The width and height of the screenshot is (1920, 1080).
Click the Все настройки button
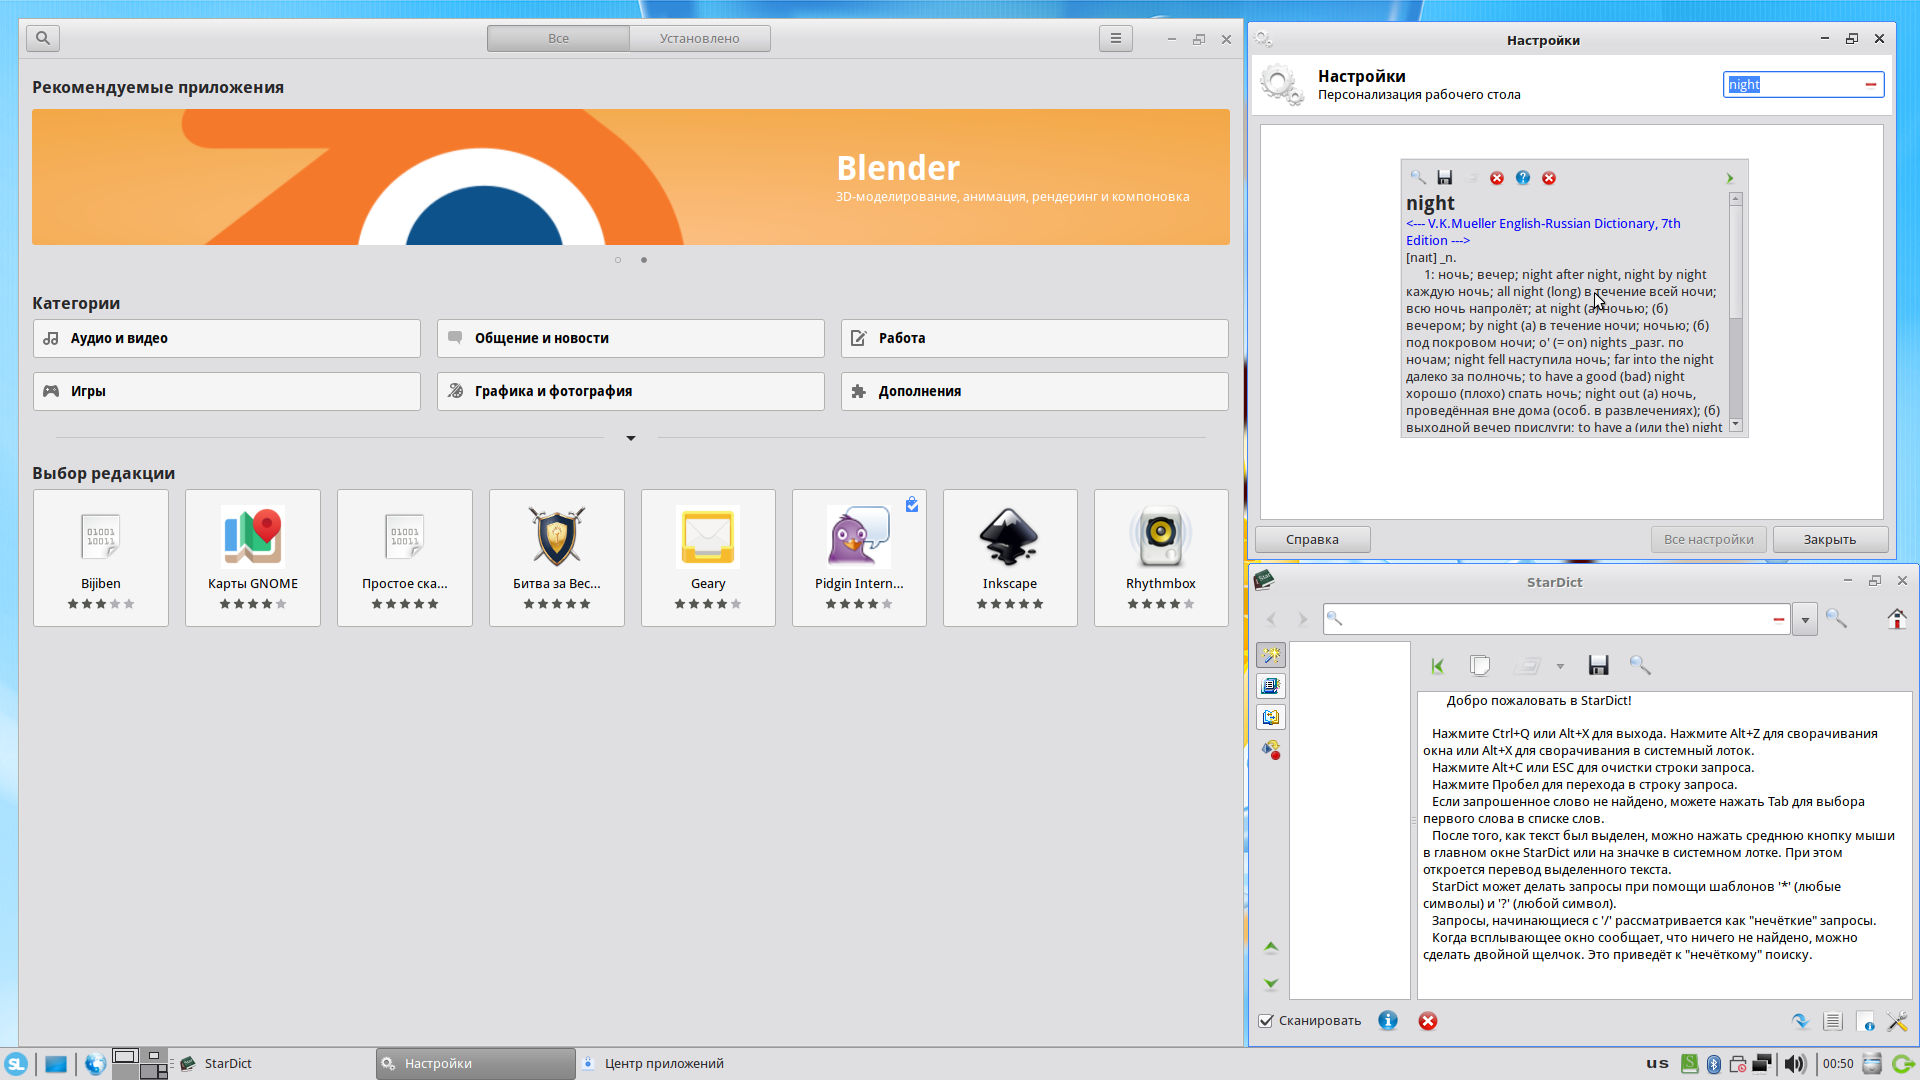1708,539
